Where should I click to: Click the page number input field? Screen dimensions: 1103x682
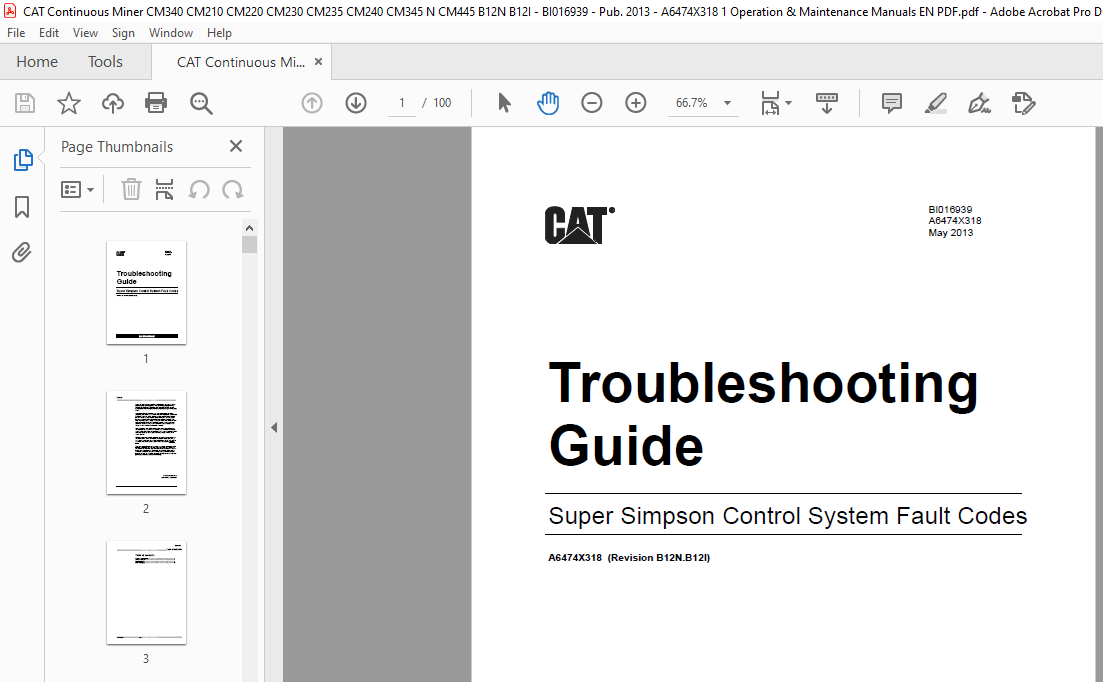coord(402,103)
